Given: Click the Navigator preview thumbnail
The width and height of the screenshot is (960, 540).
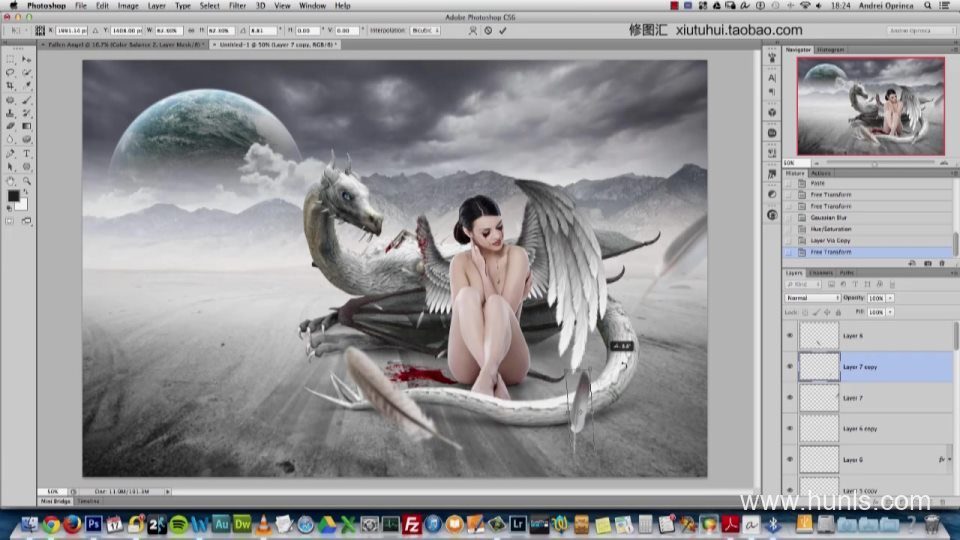Looking at the screenshot, I should [x=871, y=106].
